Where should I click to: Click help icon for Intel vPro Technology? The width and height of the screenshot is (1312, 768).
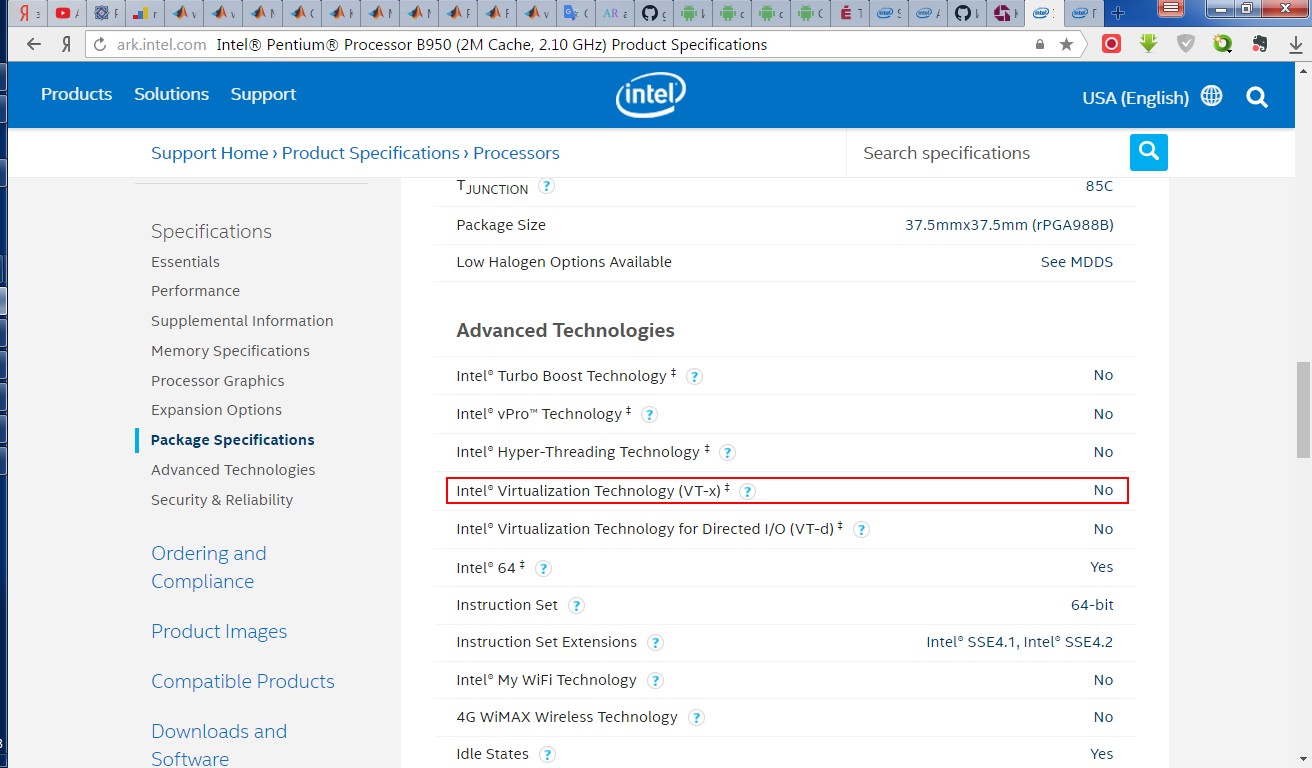[x=649, y=415]
